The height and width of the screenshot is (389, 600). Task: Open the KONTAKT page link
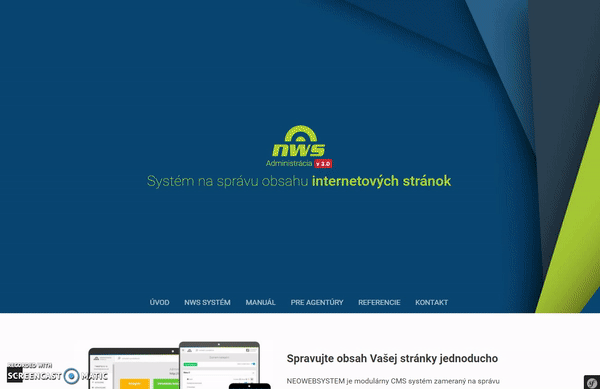432,303
